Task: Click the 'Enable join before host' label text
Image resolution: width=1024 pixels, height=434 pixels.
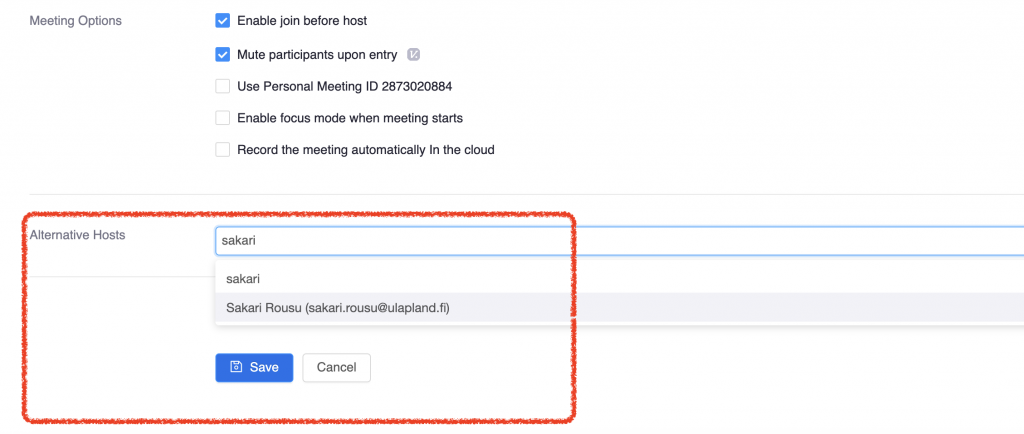Action: [x=302, y=21]
